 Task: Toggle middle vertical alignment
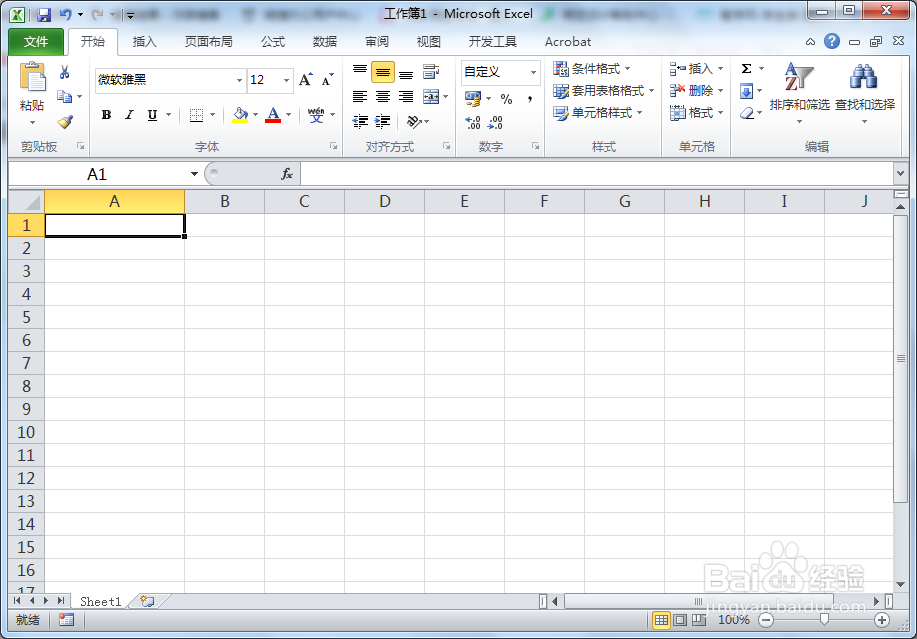click(382, 72)
